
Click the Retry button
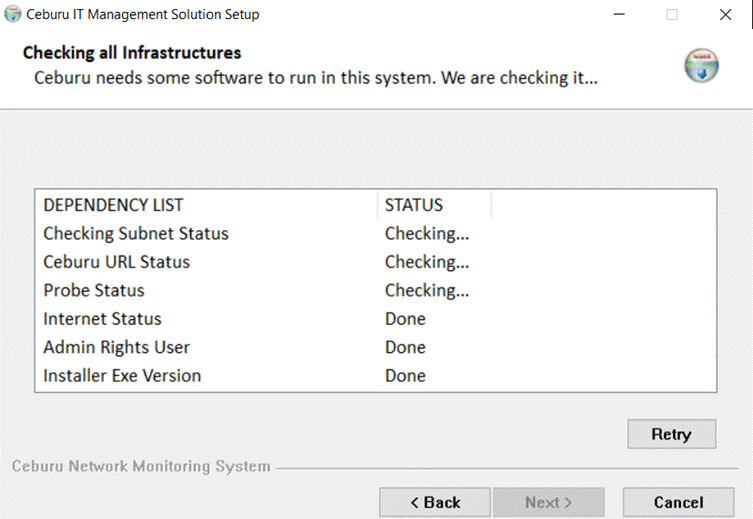tap(671, 434)
